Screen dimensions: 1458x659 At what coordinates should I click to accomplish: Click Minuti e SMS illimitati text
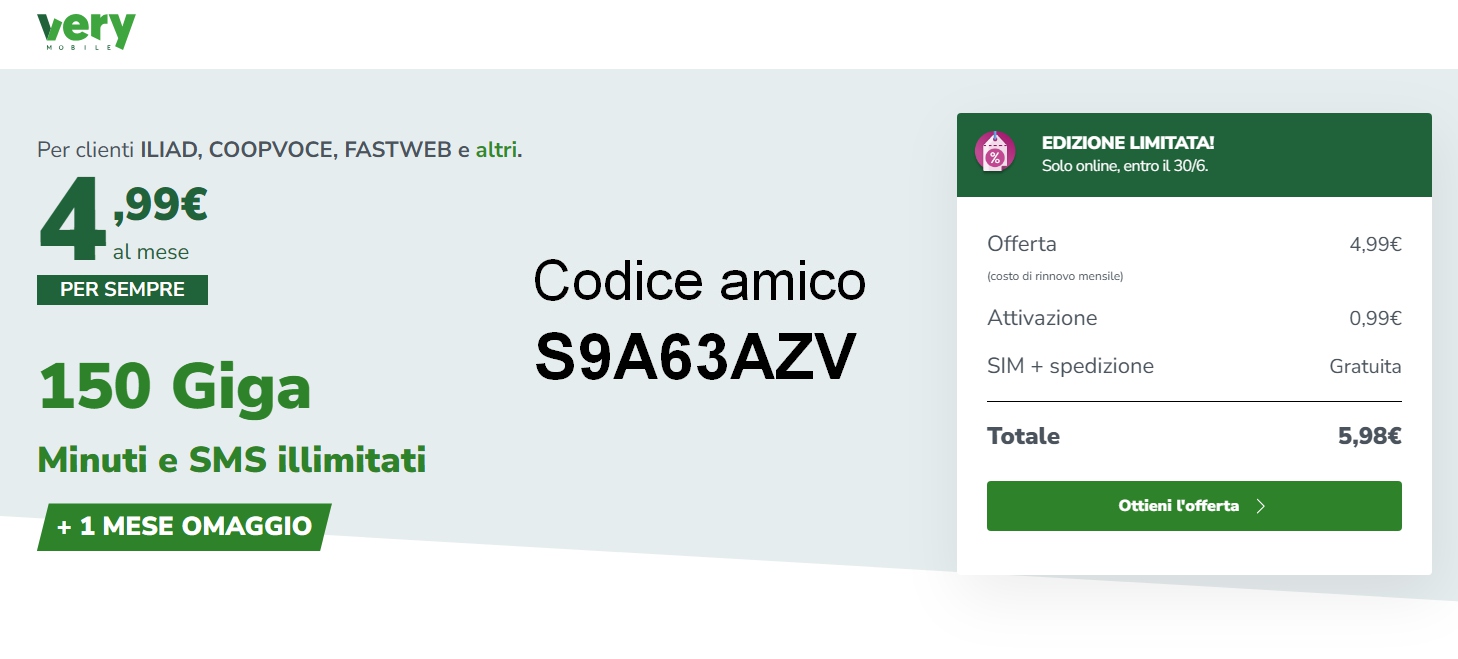(x=232, y=460)
